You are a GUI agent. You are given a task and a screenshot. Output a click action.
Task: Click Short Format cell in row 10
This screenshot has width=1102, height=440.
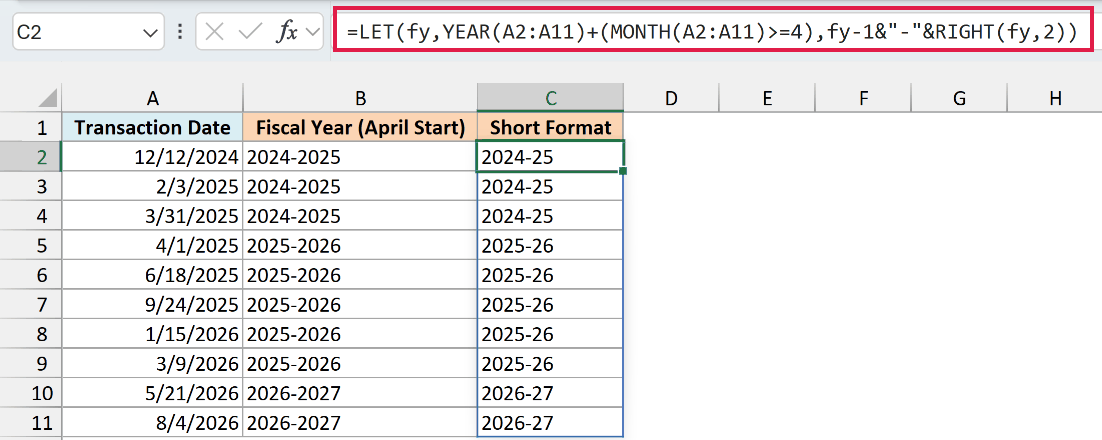click(x=550, y=393)
